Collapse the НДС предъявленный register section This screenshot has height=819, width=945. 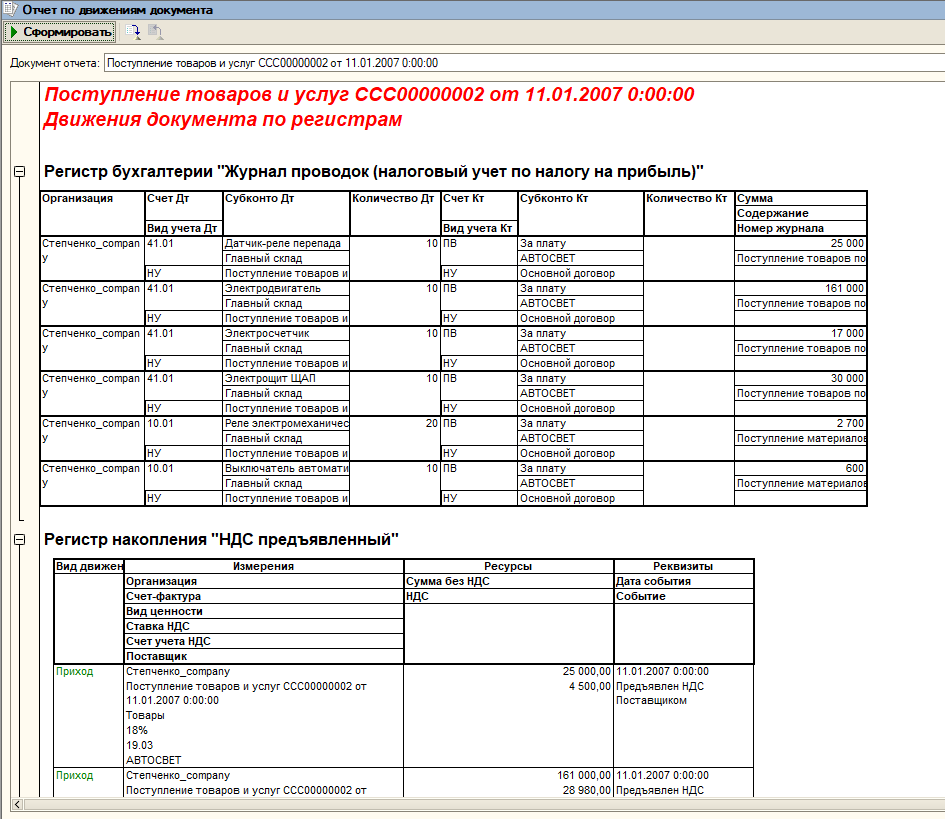19,539
